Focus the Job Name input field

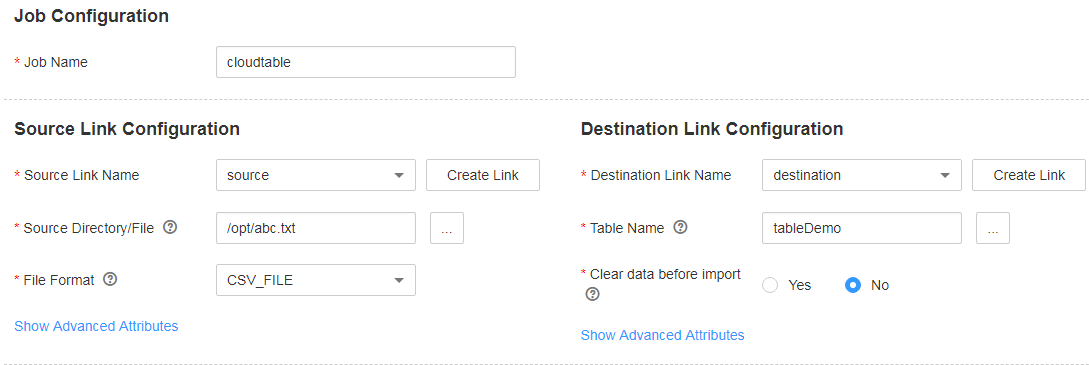coord(366,62)
